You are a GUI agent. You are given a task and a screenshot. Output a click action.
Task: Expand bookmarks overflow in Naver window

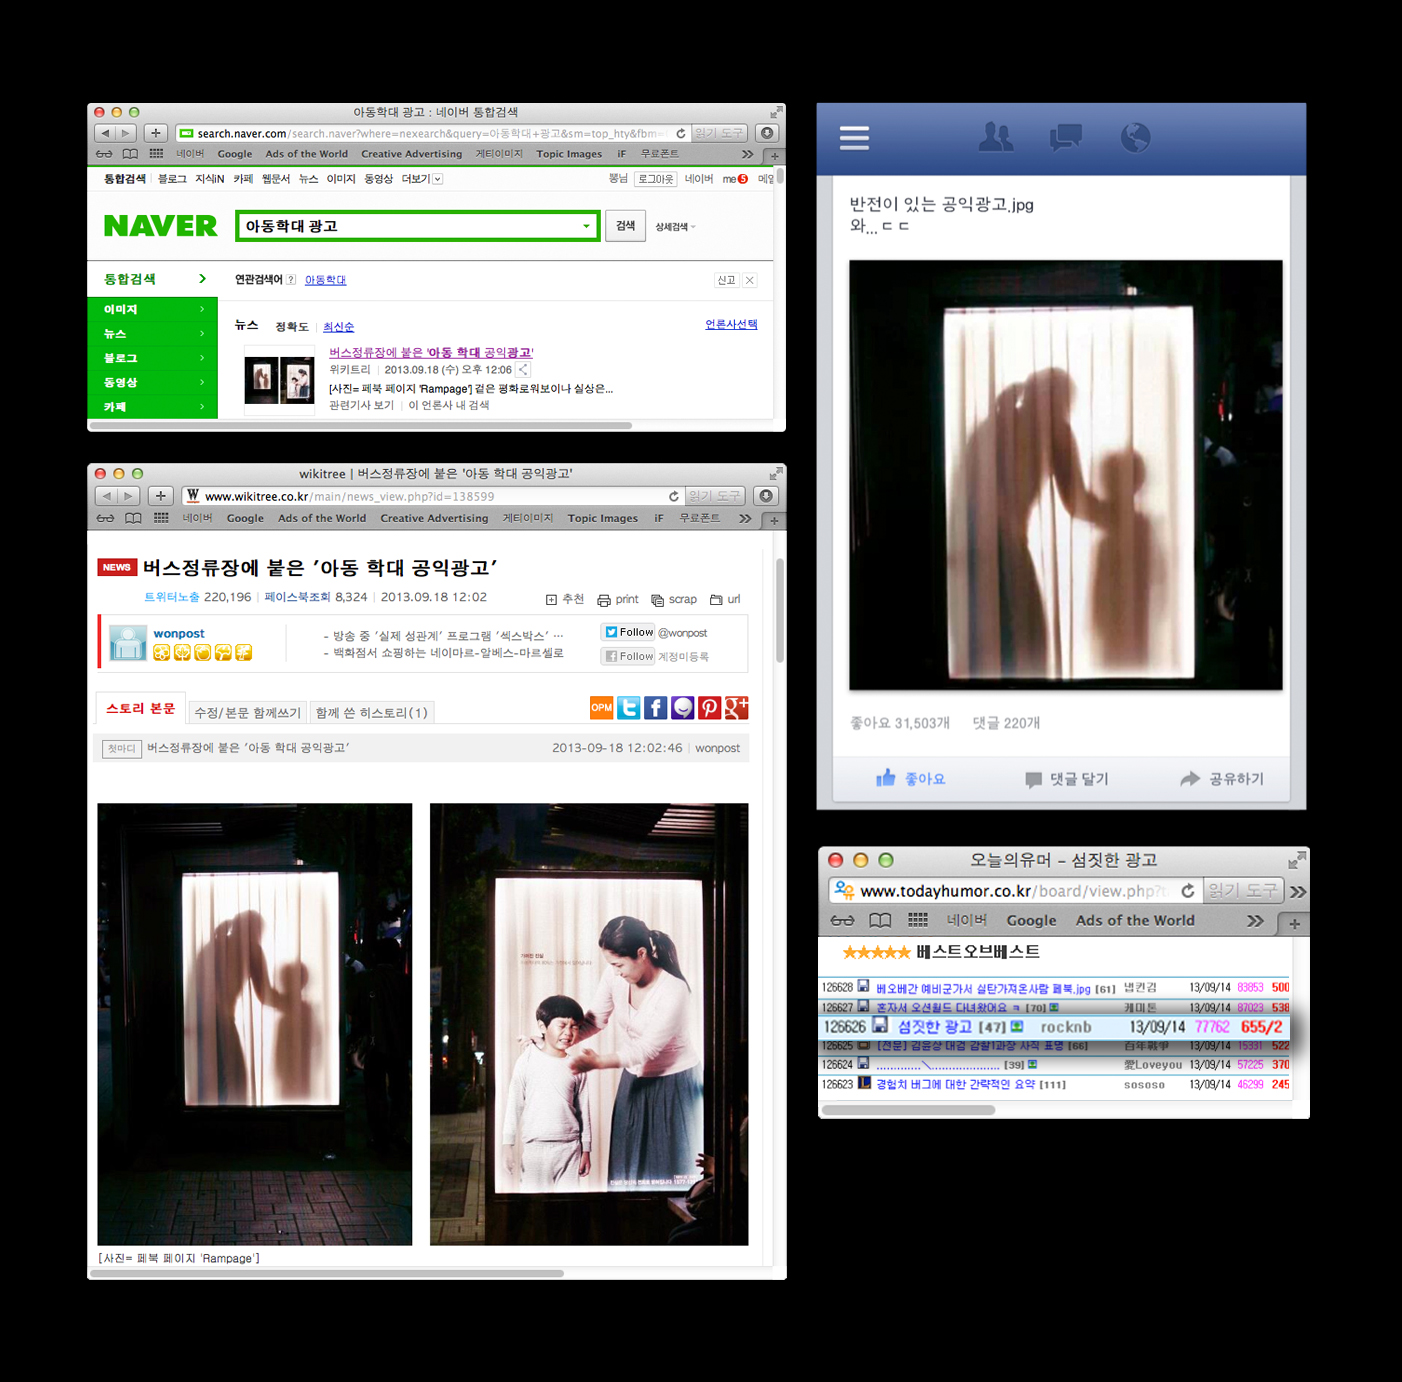(747, 154)
